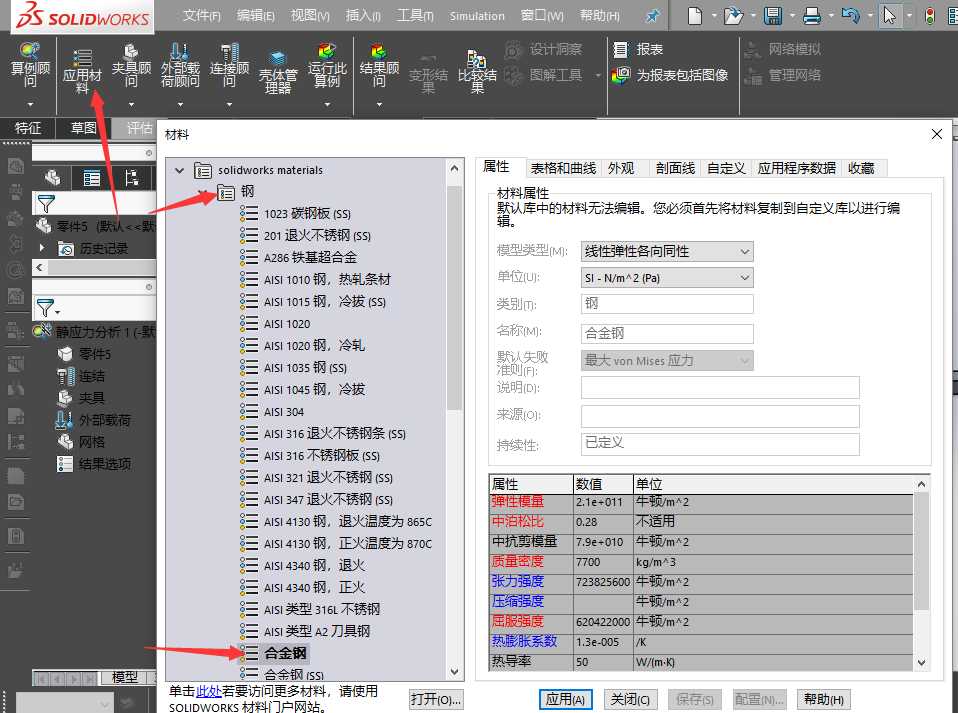Open the Simulation menu
The width and height of the screenshot is (958, 713).
(x=477, y=16)
